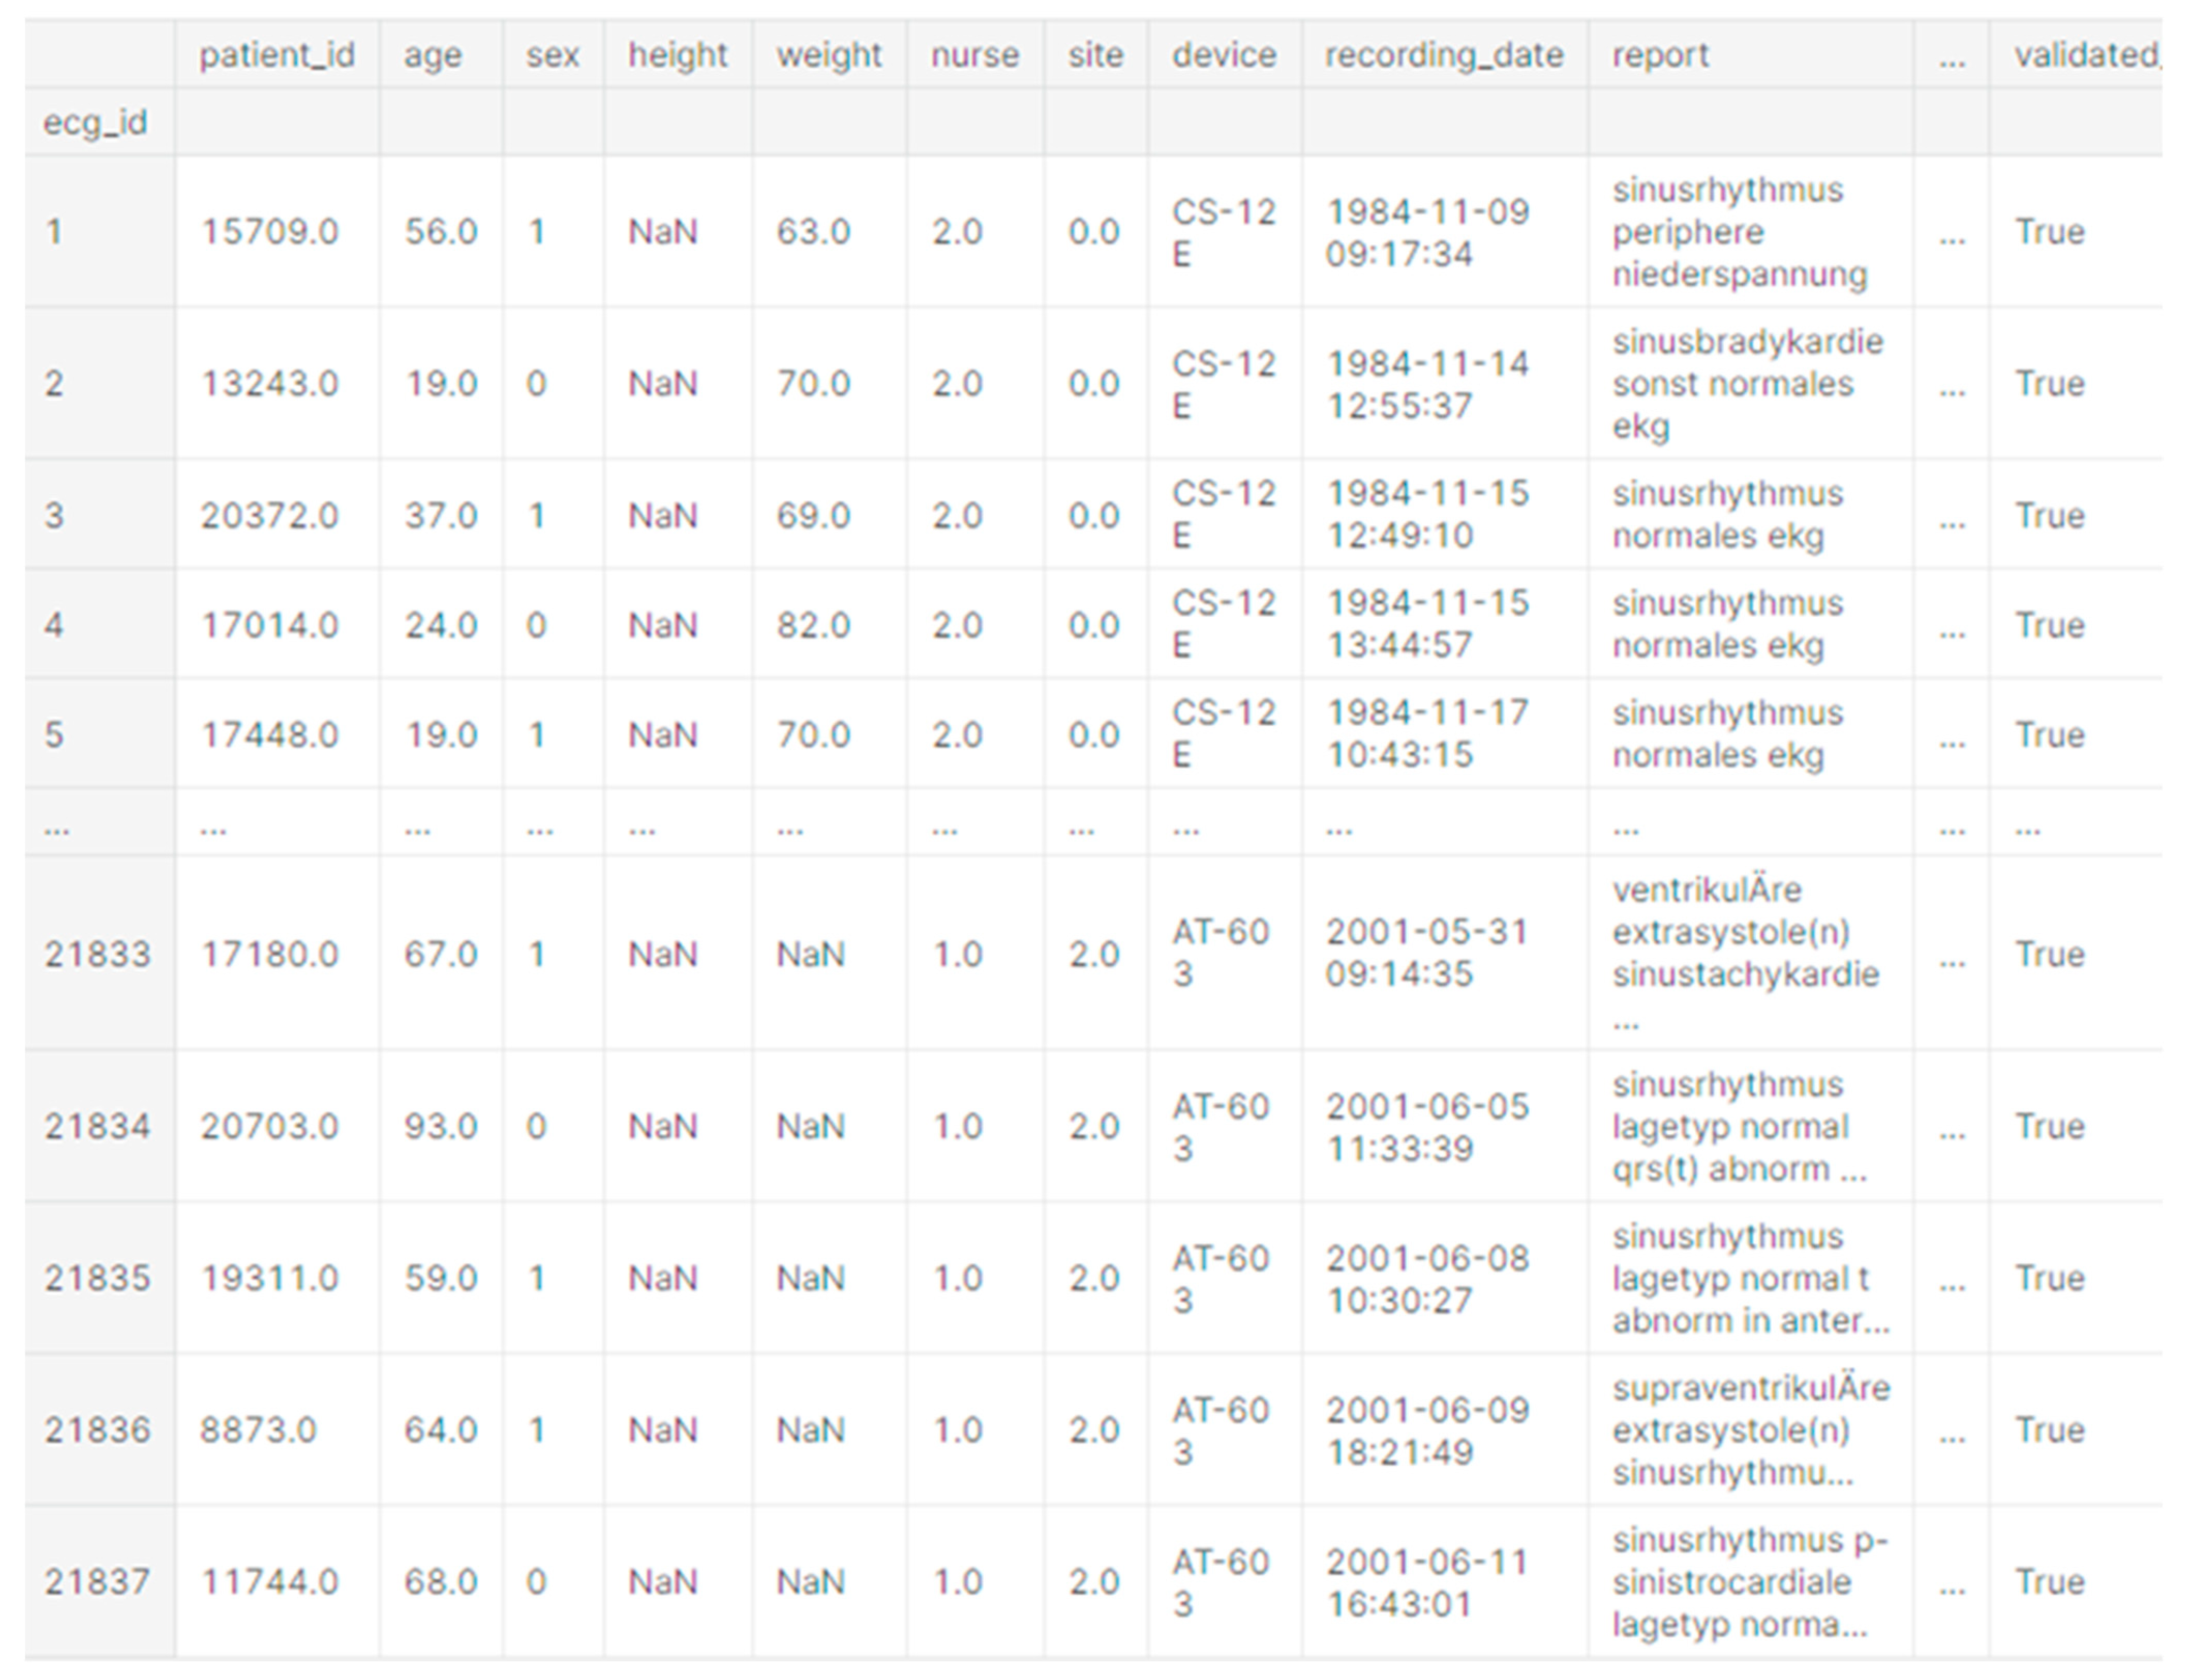2192x1680 pixels.
Task: Select patient_id value 17448.0
Action: pos(270,735)
